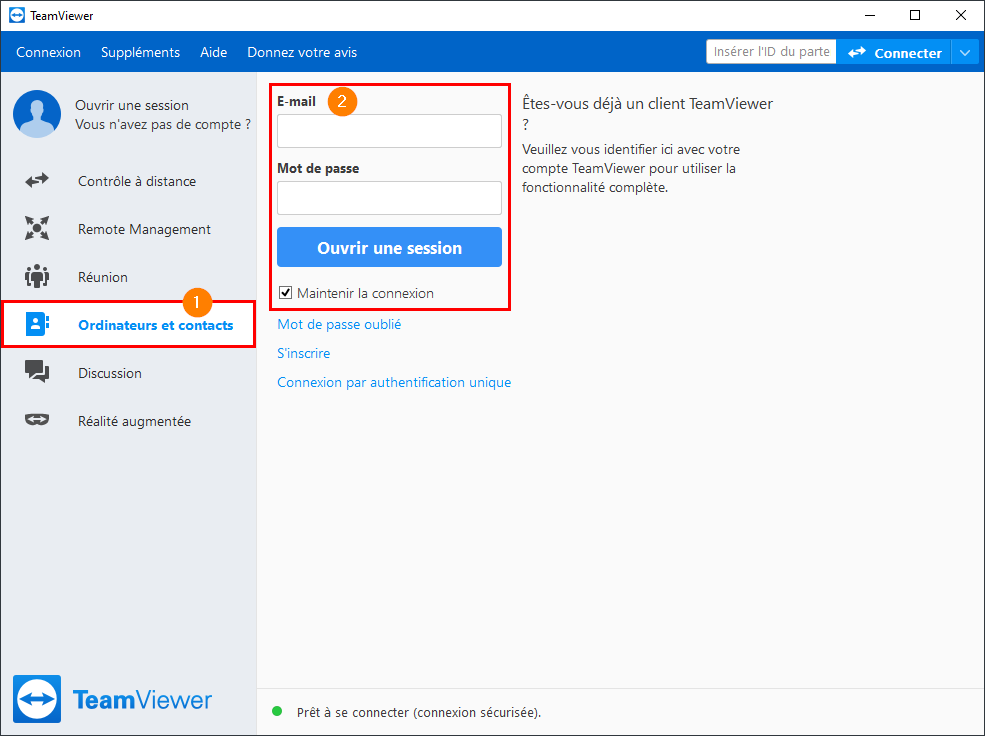Select Ordinateurs et contacts in sidebar

[128, 325]
